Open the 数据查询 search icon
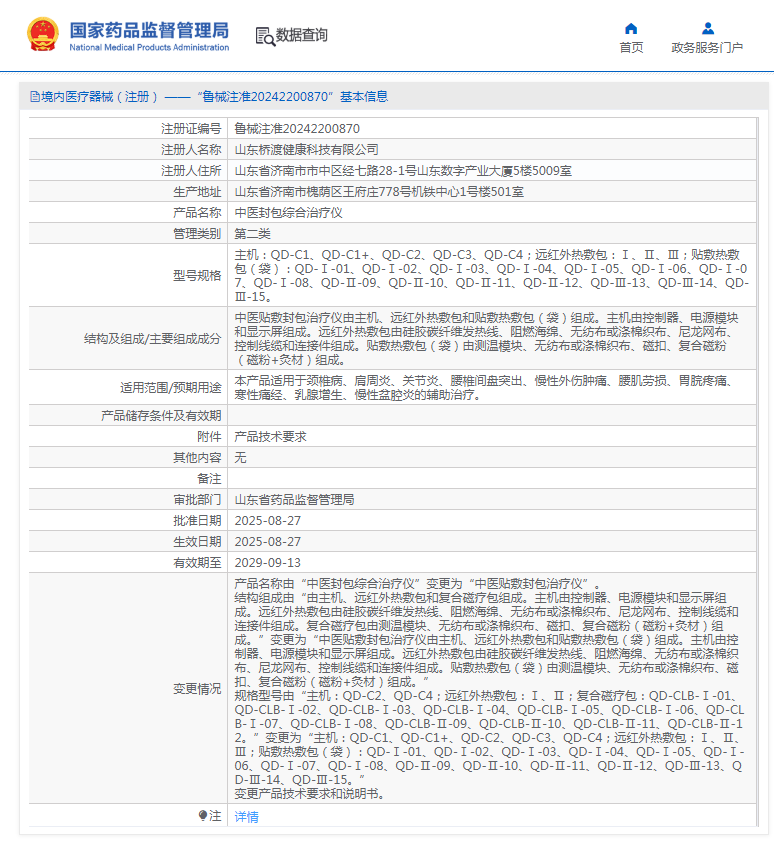This screenshot has width=774, height=848. click(x=265, y=36)
